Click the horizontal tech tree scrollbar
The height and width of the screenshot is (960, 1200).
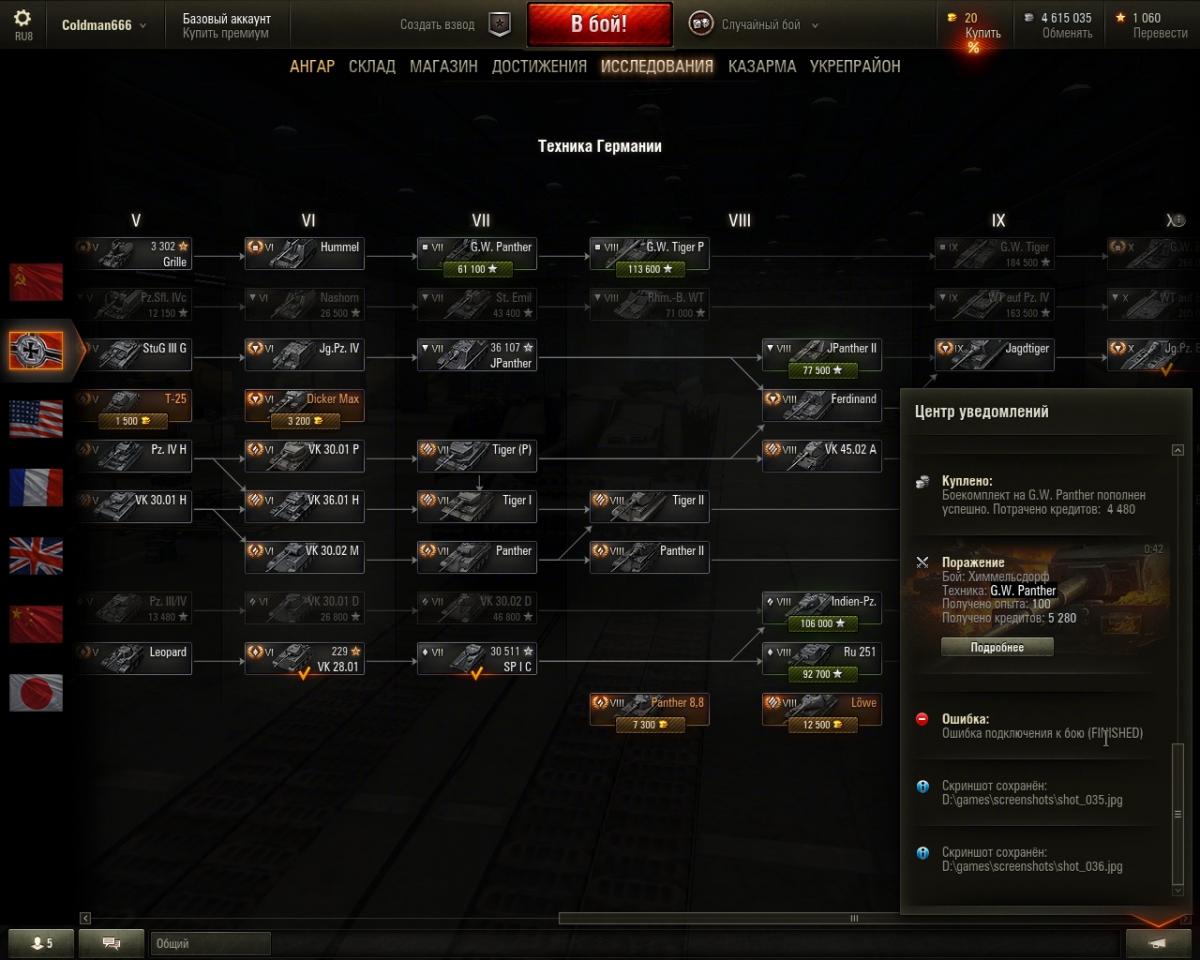click(x=853, y=918)
